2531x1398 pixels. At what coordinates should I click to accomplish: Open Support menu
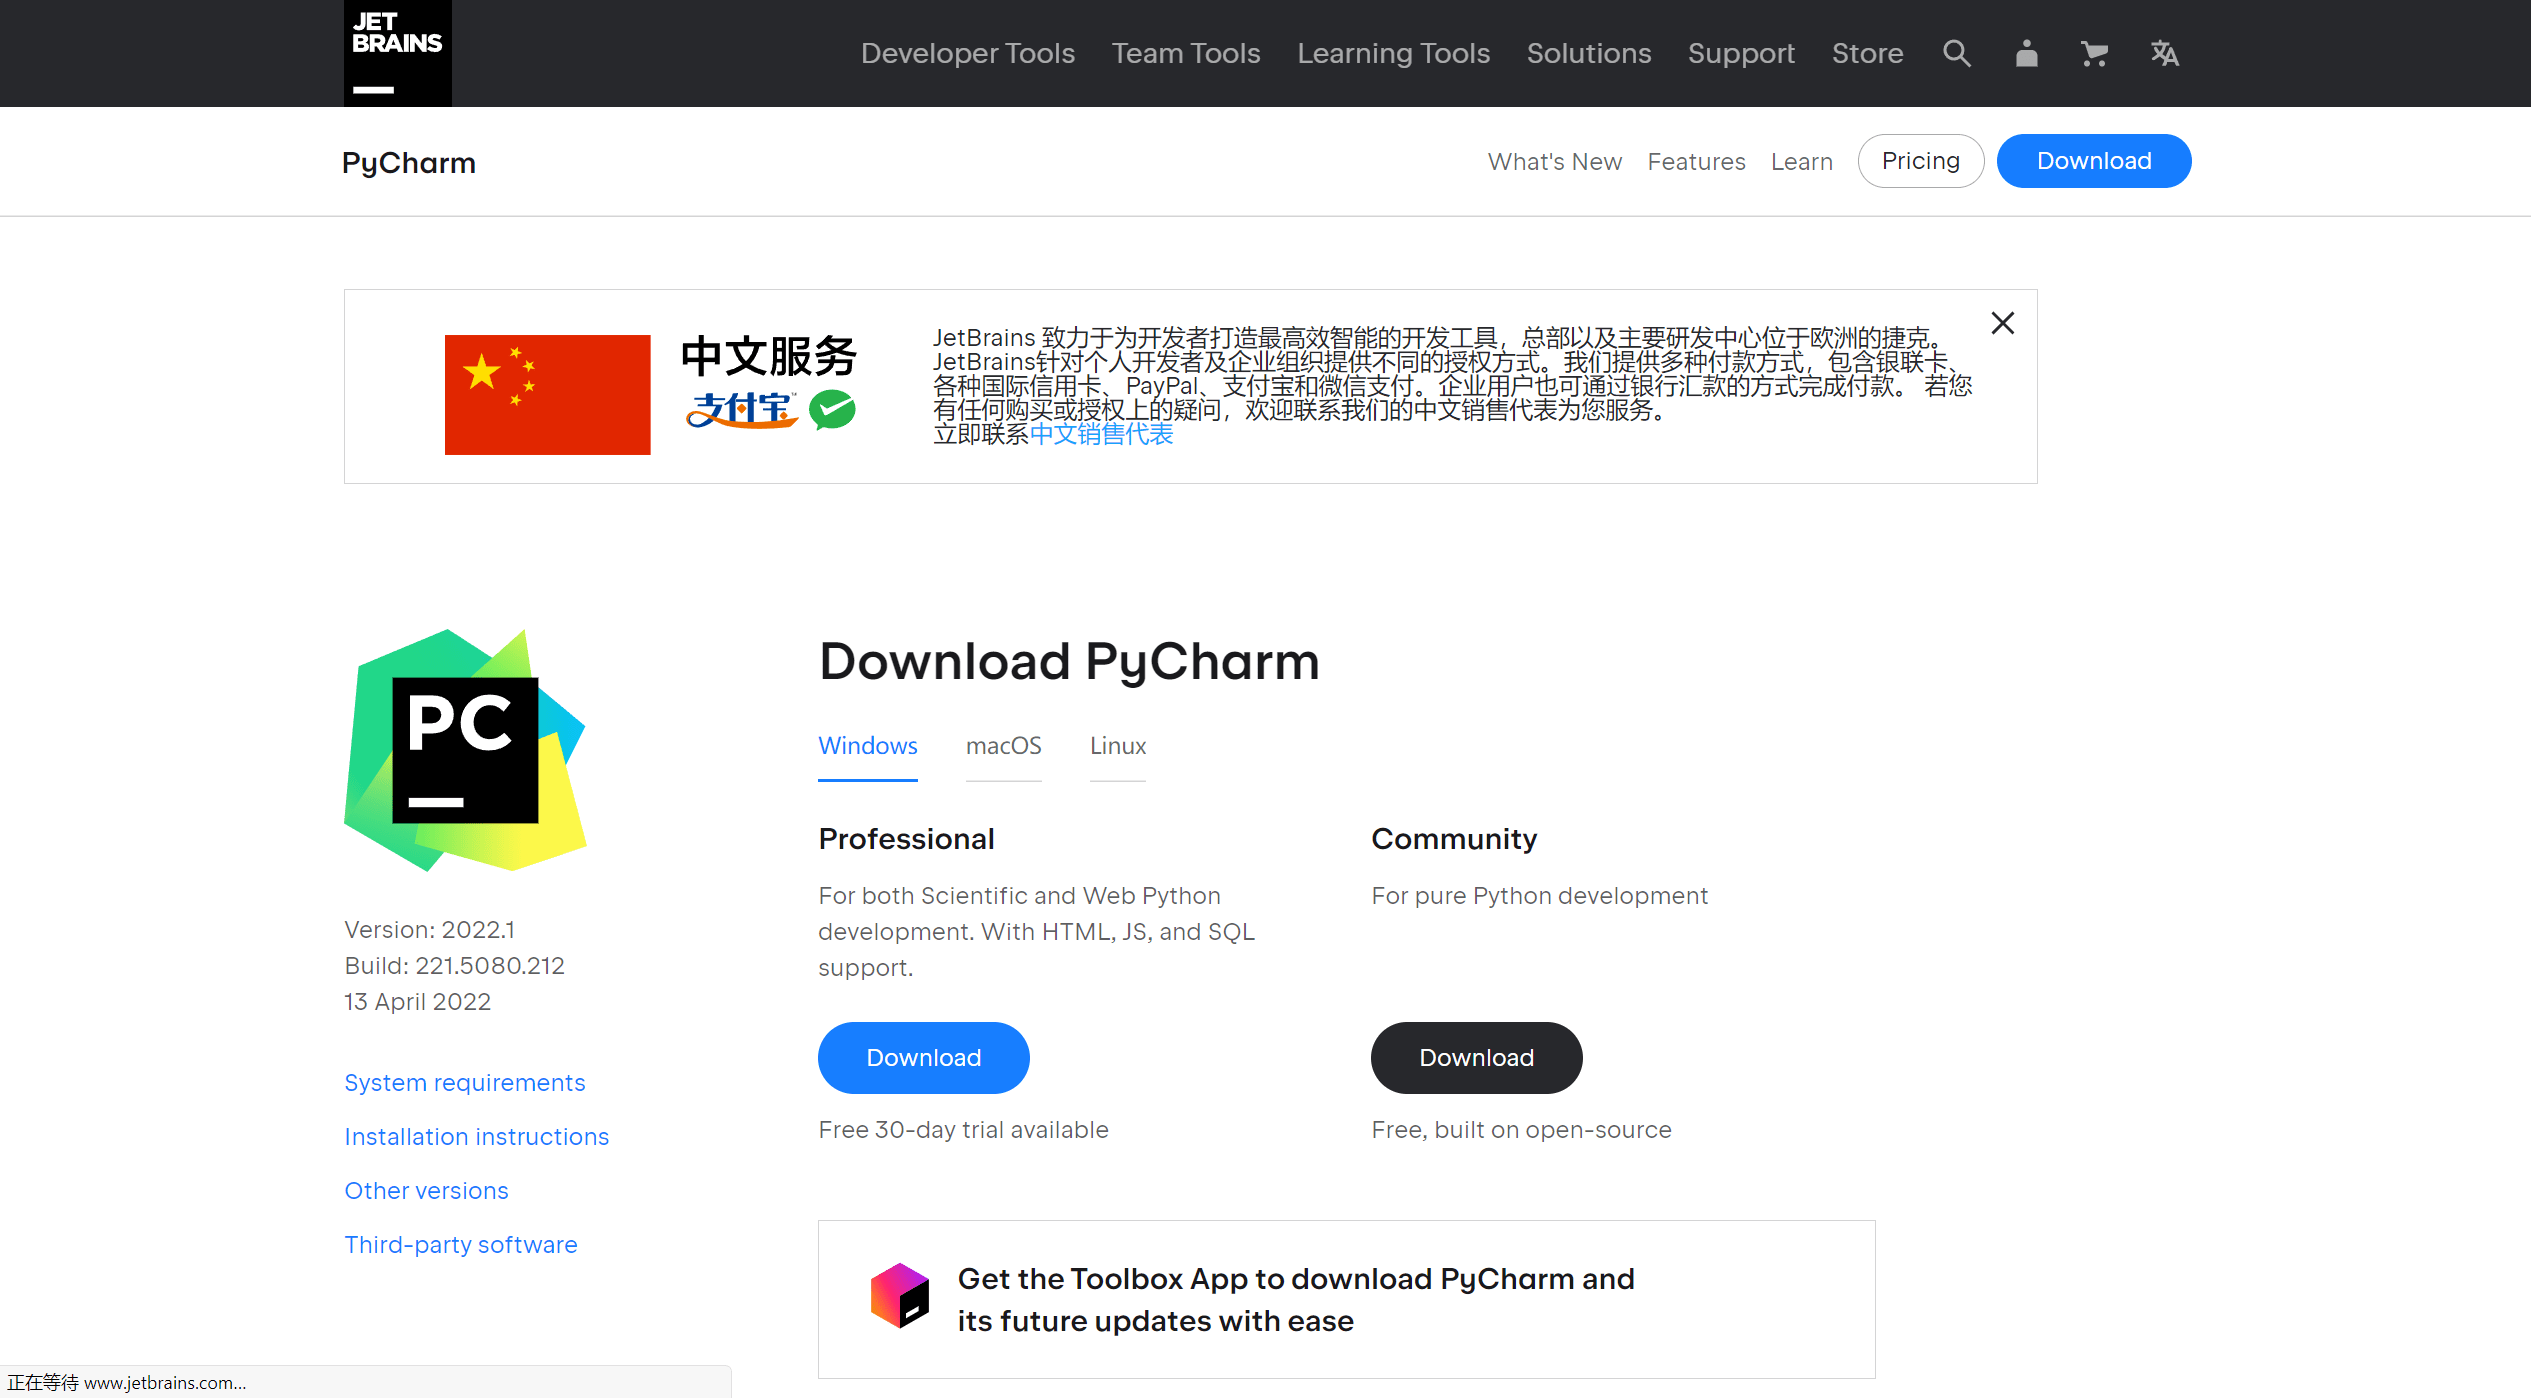tap(1741, 53)
